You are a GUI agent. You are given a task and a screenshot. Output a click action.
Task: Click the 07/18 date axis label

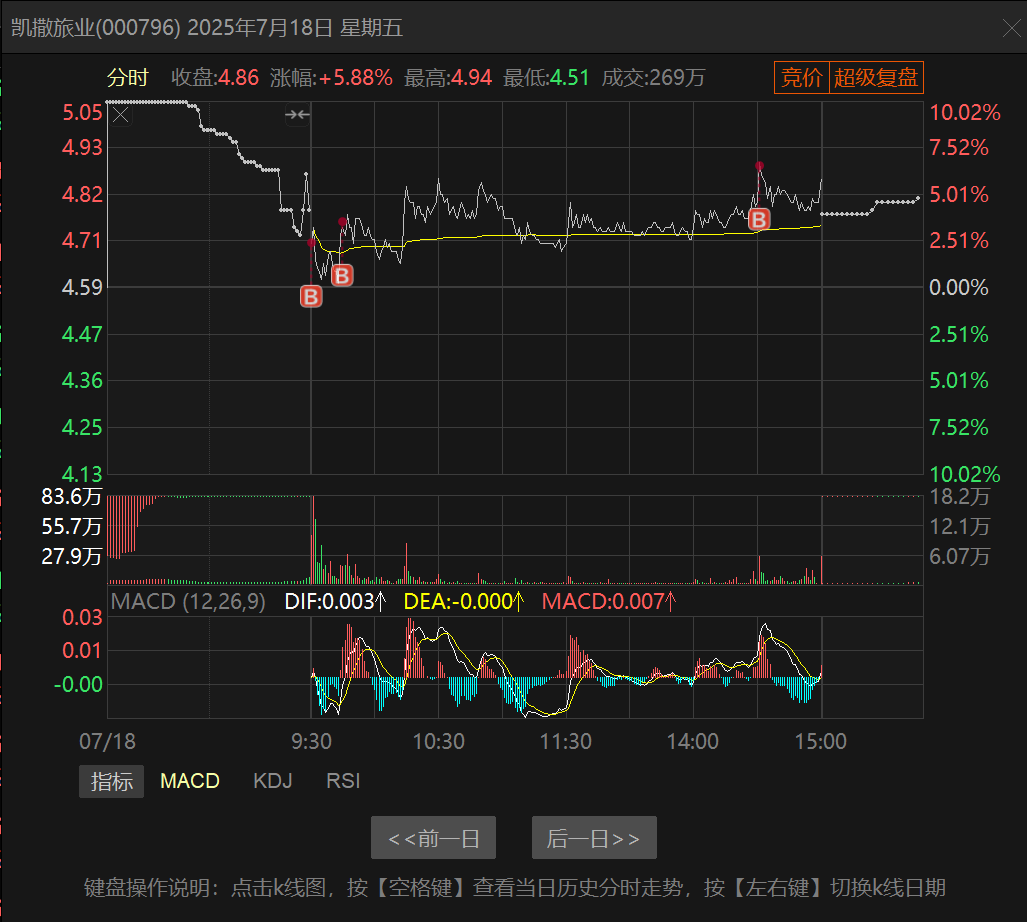coord(107,741)
